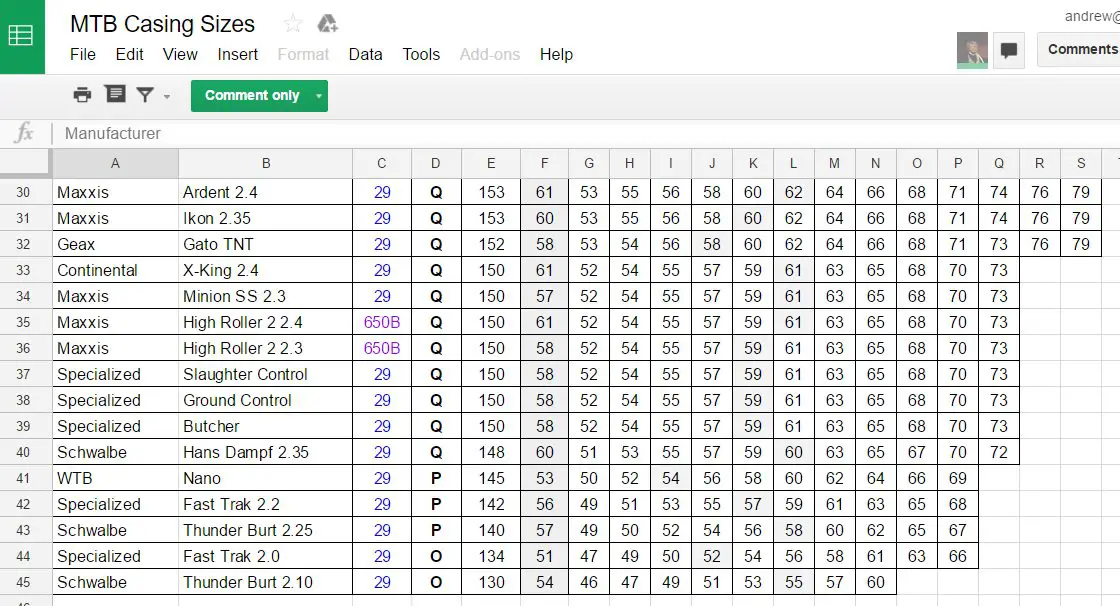Viewport: 1120px width, 606px height.
Task: Click the Gato TNT cell
Action: click(x=266, y=244)
